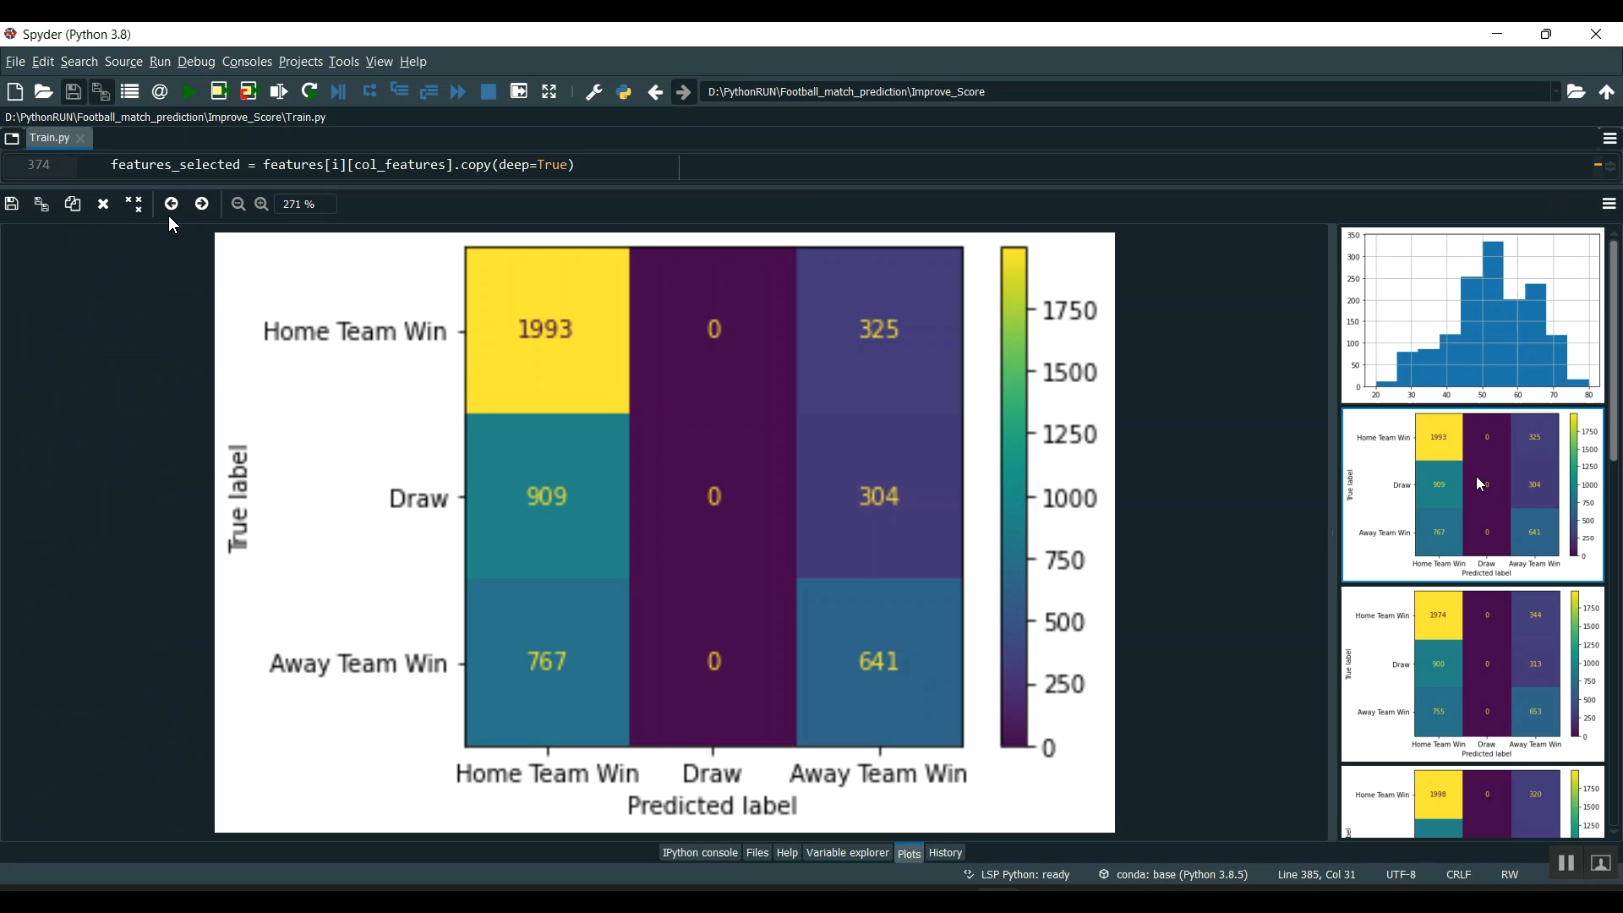1623x913 pixels.
Task: Copy the confusion matrix plot to clipboard
Action: tap(72, 204)
